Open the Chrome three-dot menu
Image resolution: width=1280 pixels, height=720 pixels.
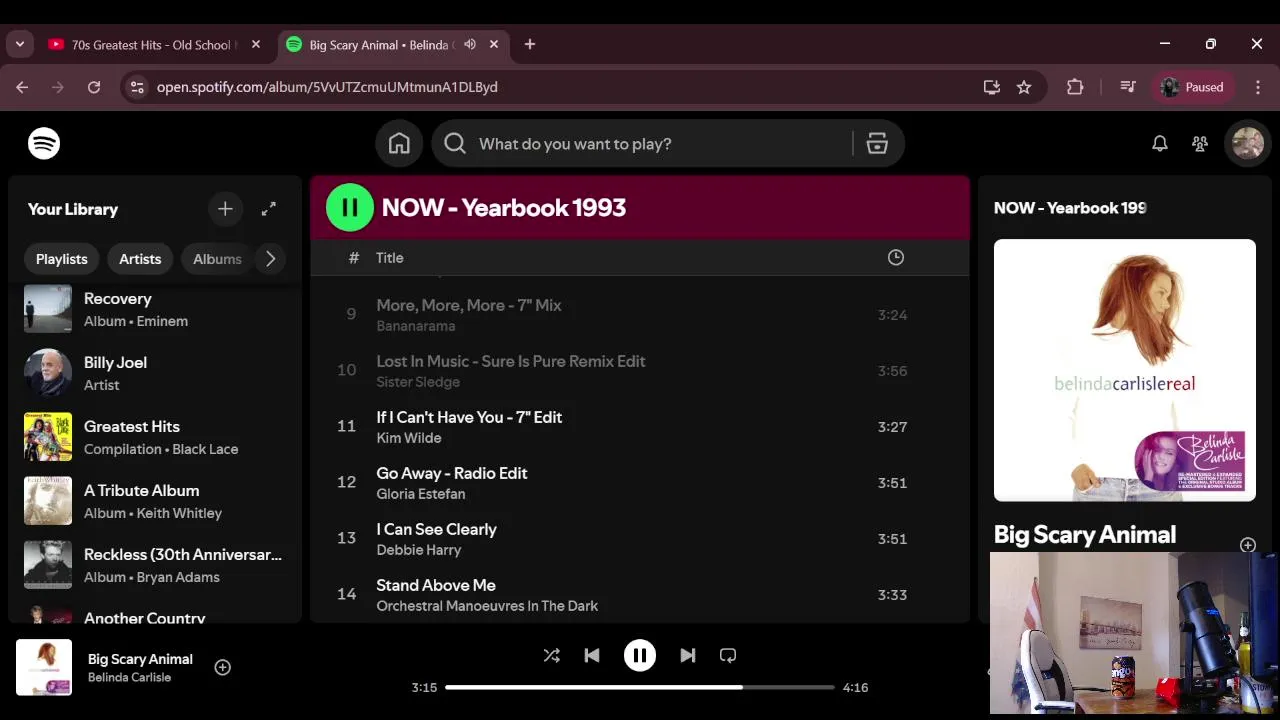1258,87
